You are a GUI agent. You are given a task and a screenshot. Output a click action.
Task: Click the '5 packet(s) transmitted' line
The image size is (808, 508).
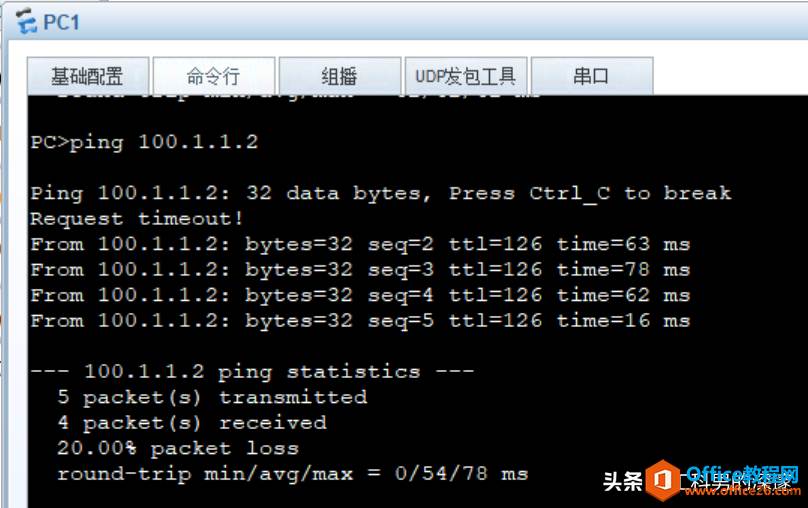tap(212, 397)
